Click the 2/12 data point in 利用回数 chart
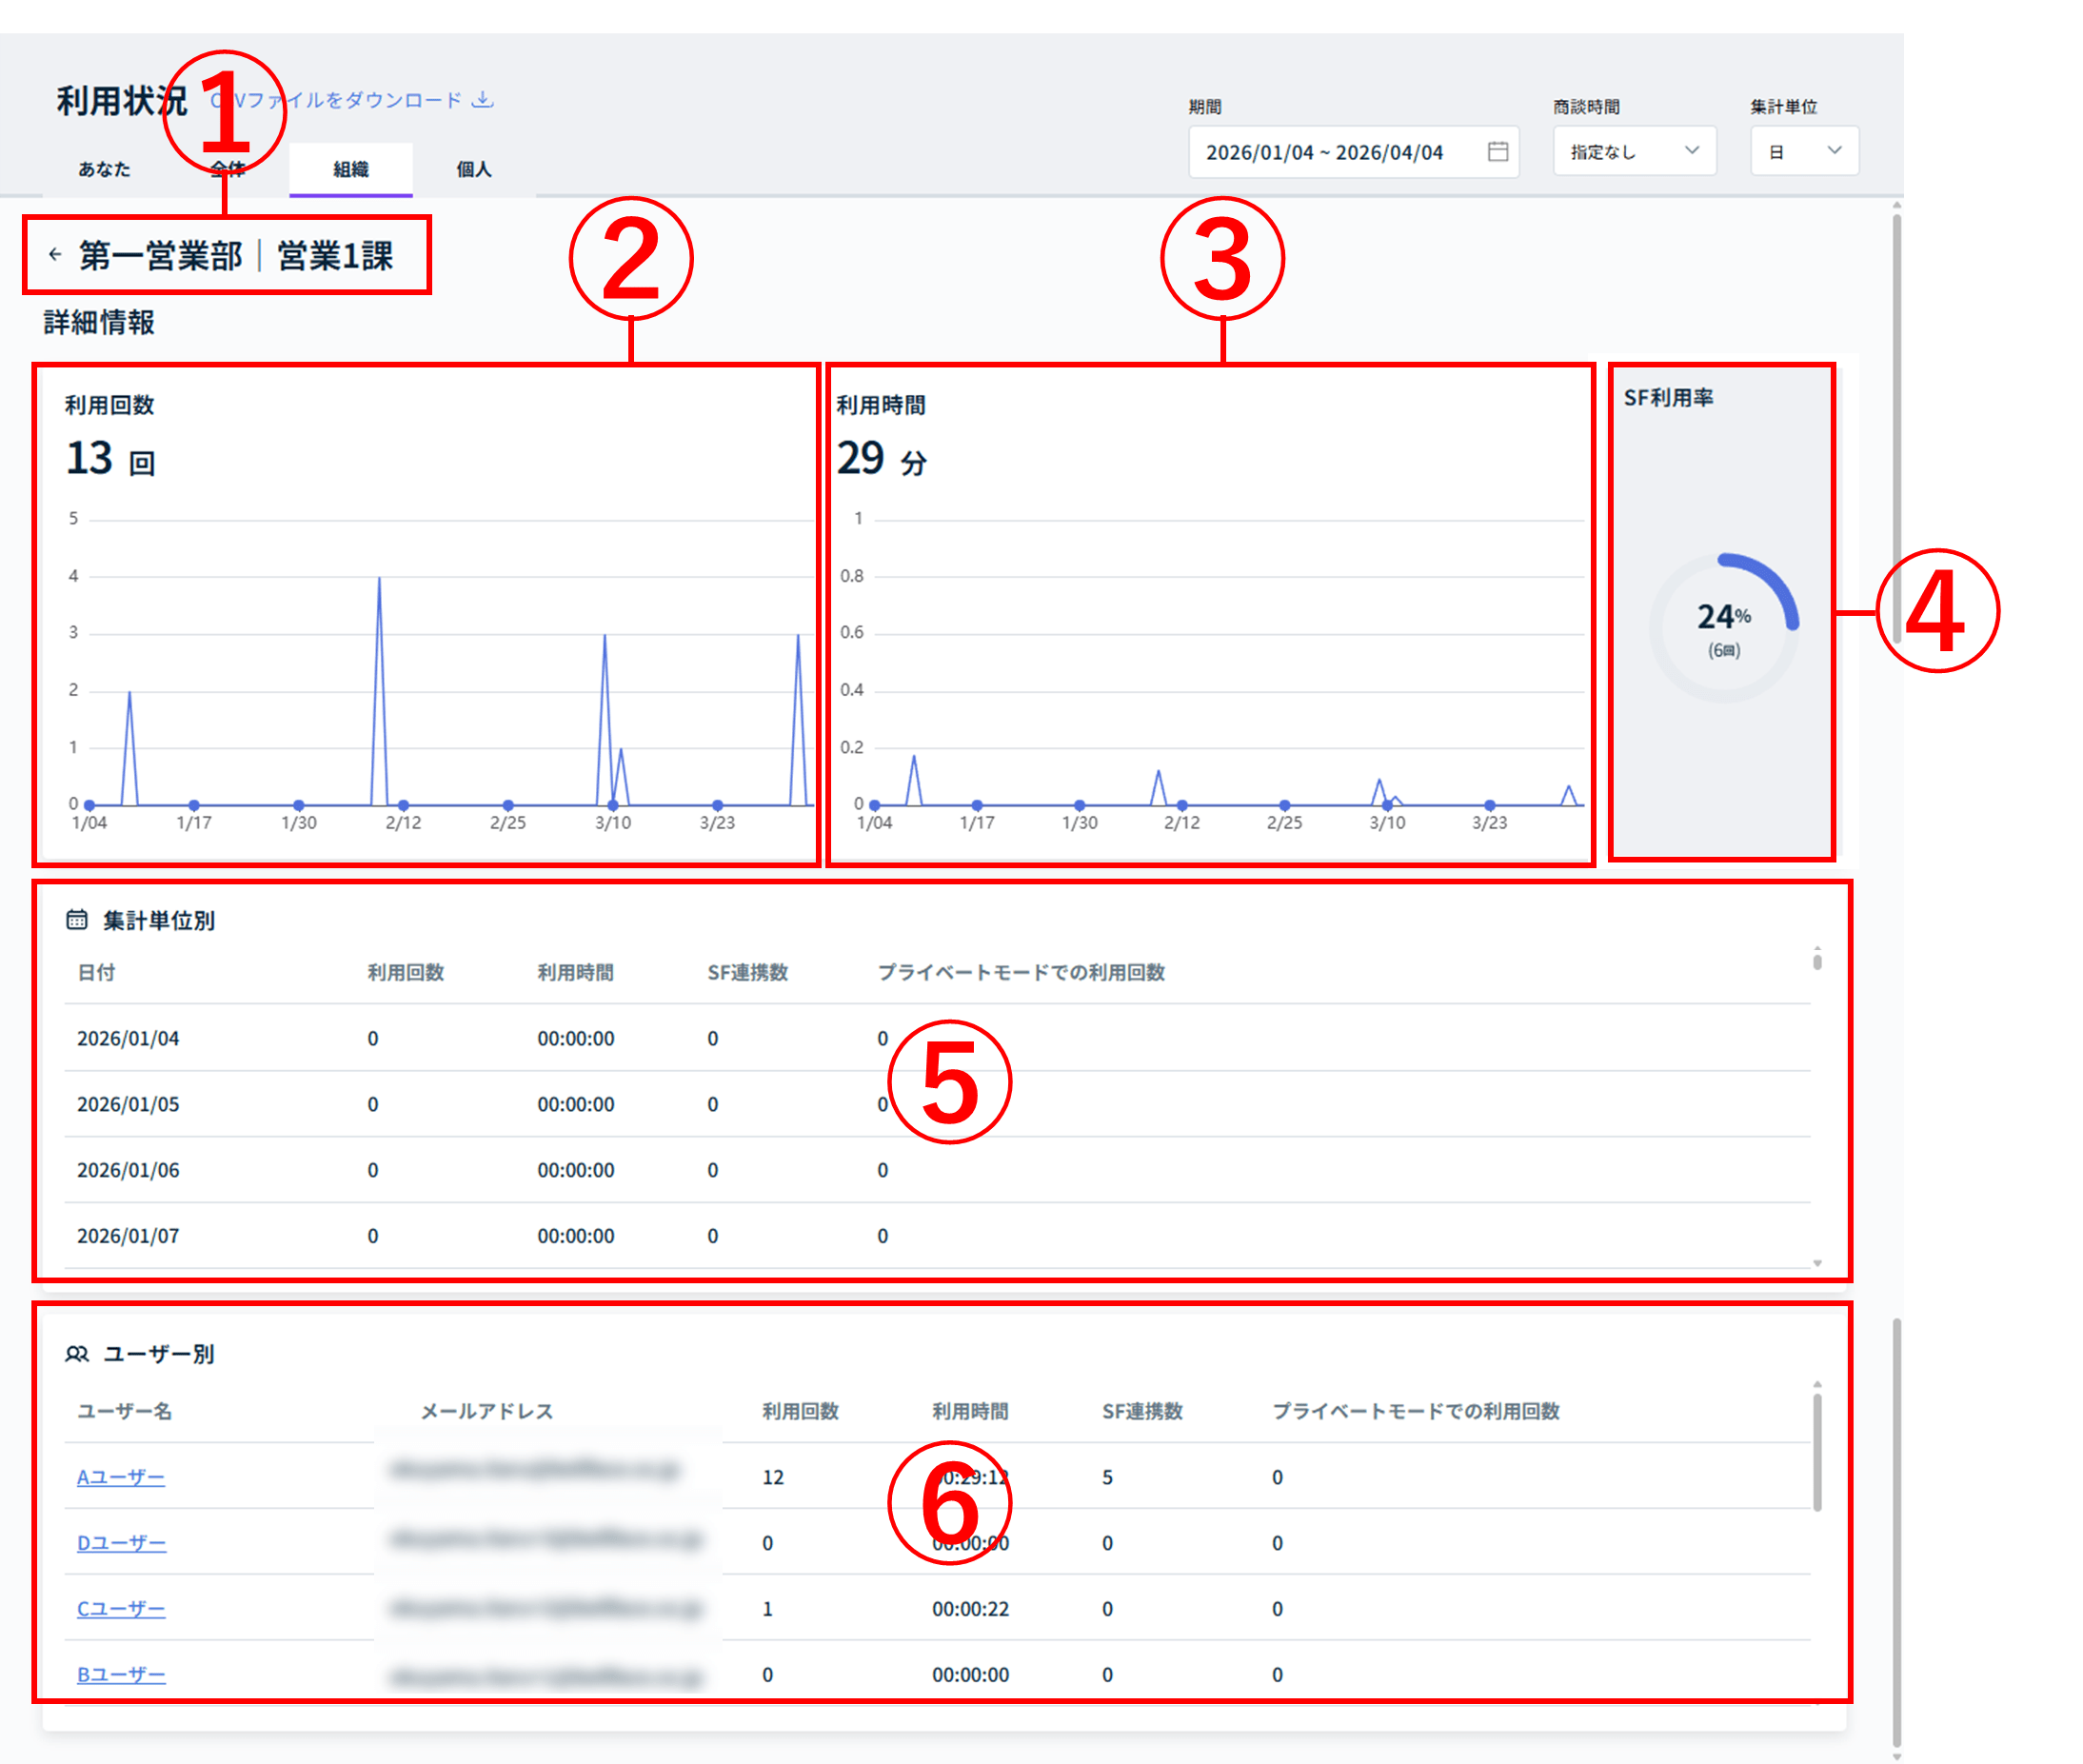The height and width of the screenshot is (1764, 2083). (403, 805)
